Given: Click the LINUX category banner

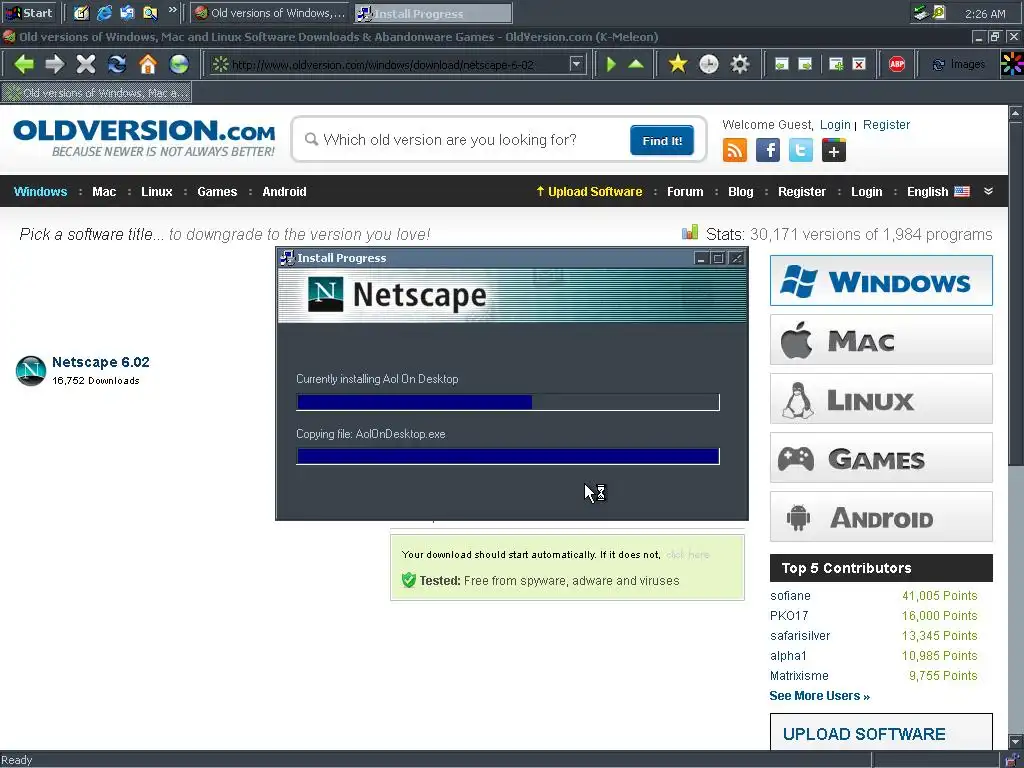Looking at the screenshot, I should (881, 398).
